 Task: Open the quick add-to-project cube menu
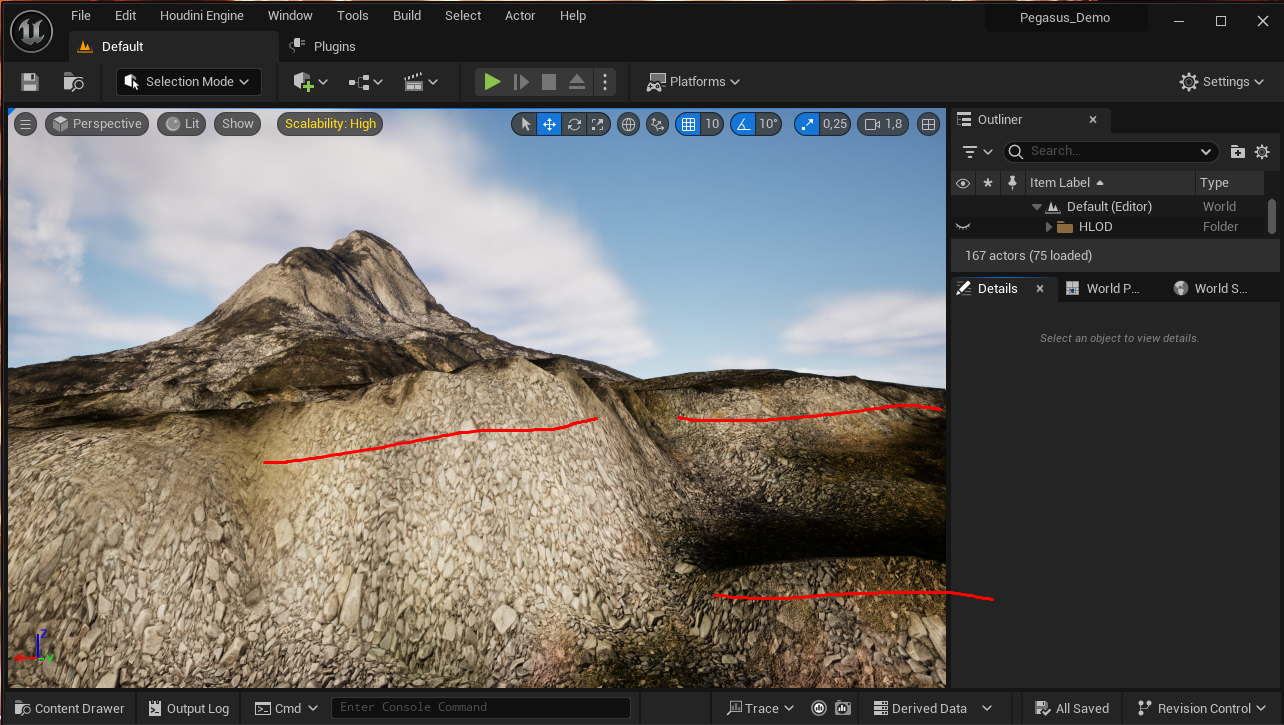(310, 82)
